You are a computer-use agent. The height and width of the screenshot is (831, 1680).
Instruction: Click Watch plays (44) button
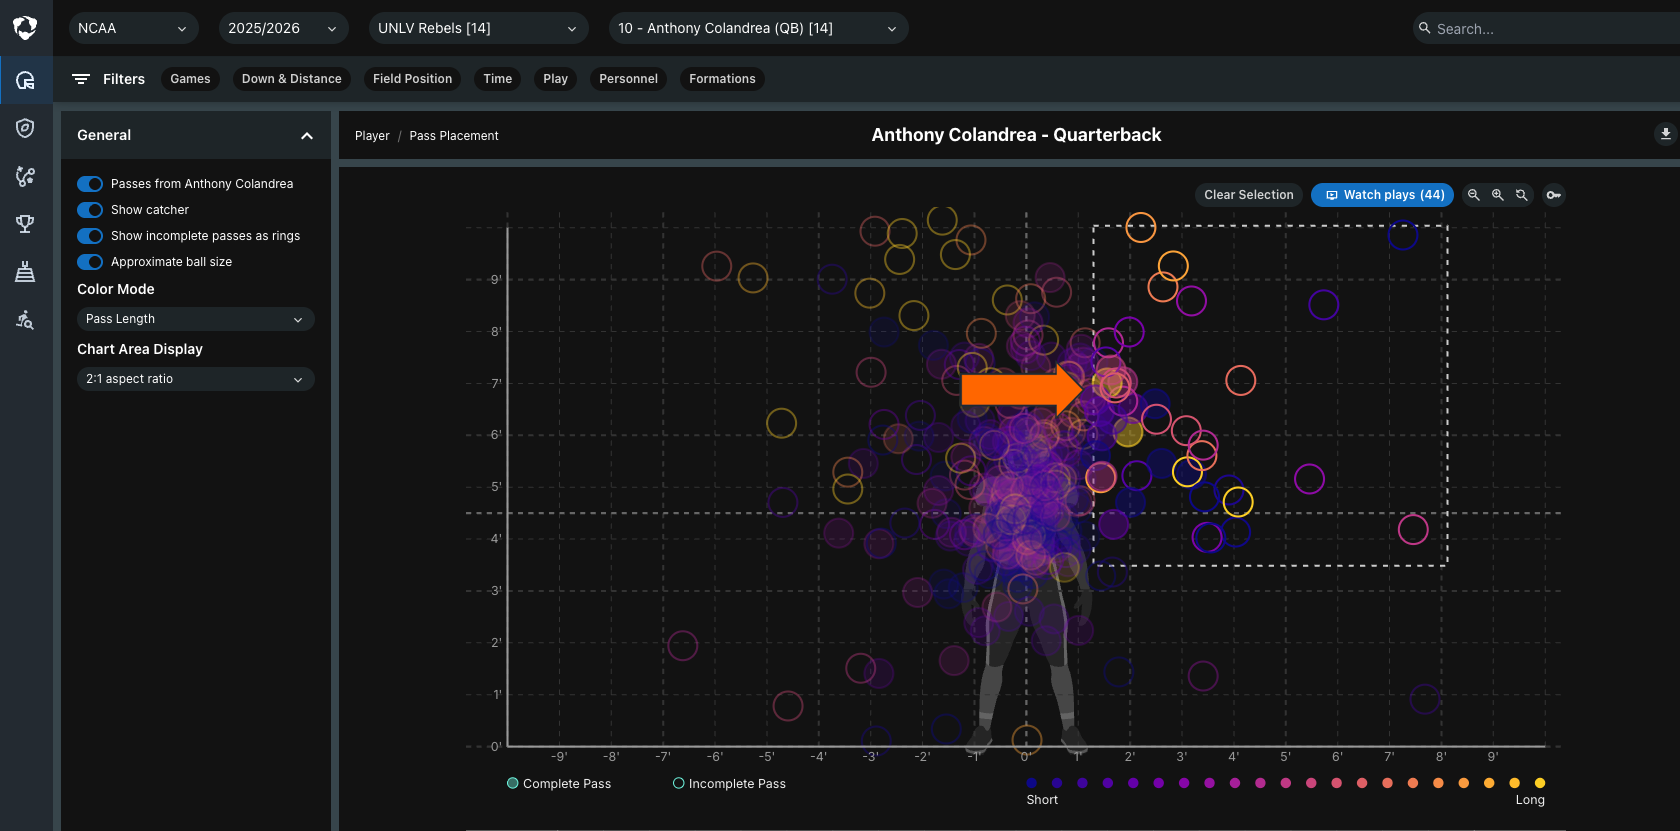click(x=1383, y=195)
